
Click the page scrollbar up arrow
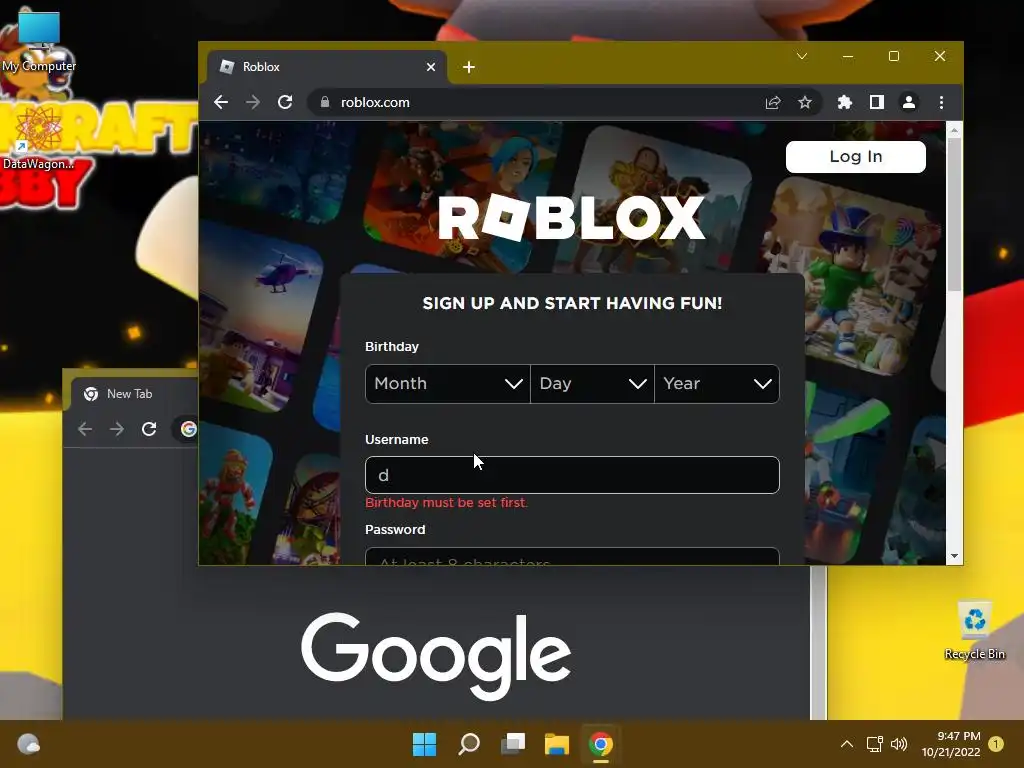954,130
